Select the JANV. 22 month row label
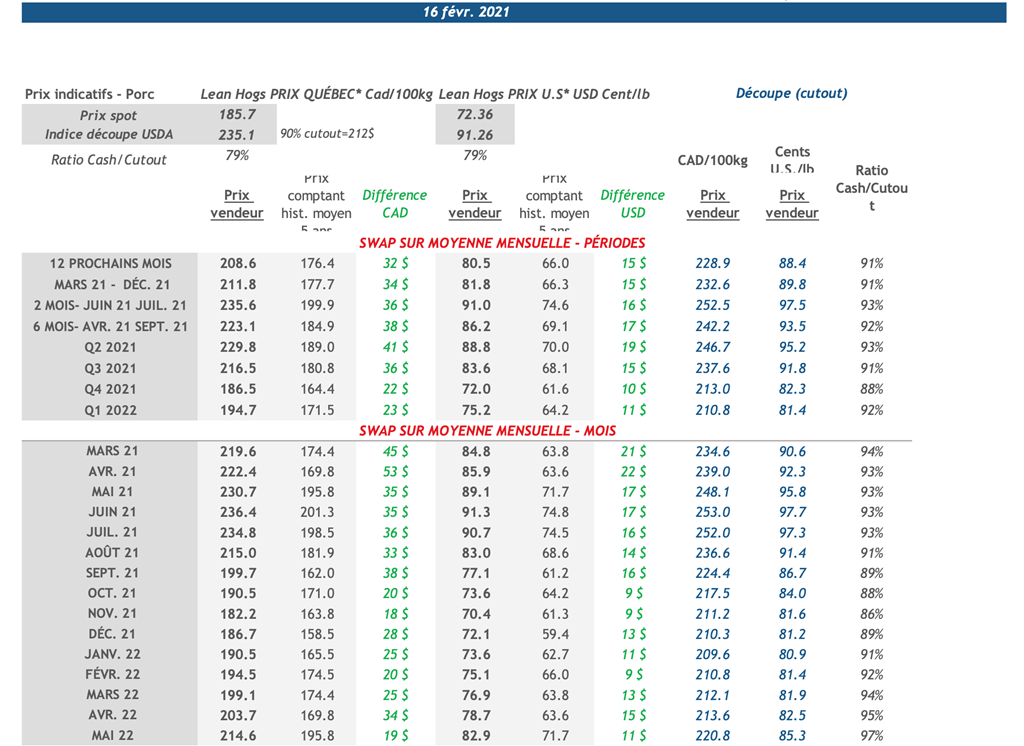1024x746 pixels. pos(111,654)
